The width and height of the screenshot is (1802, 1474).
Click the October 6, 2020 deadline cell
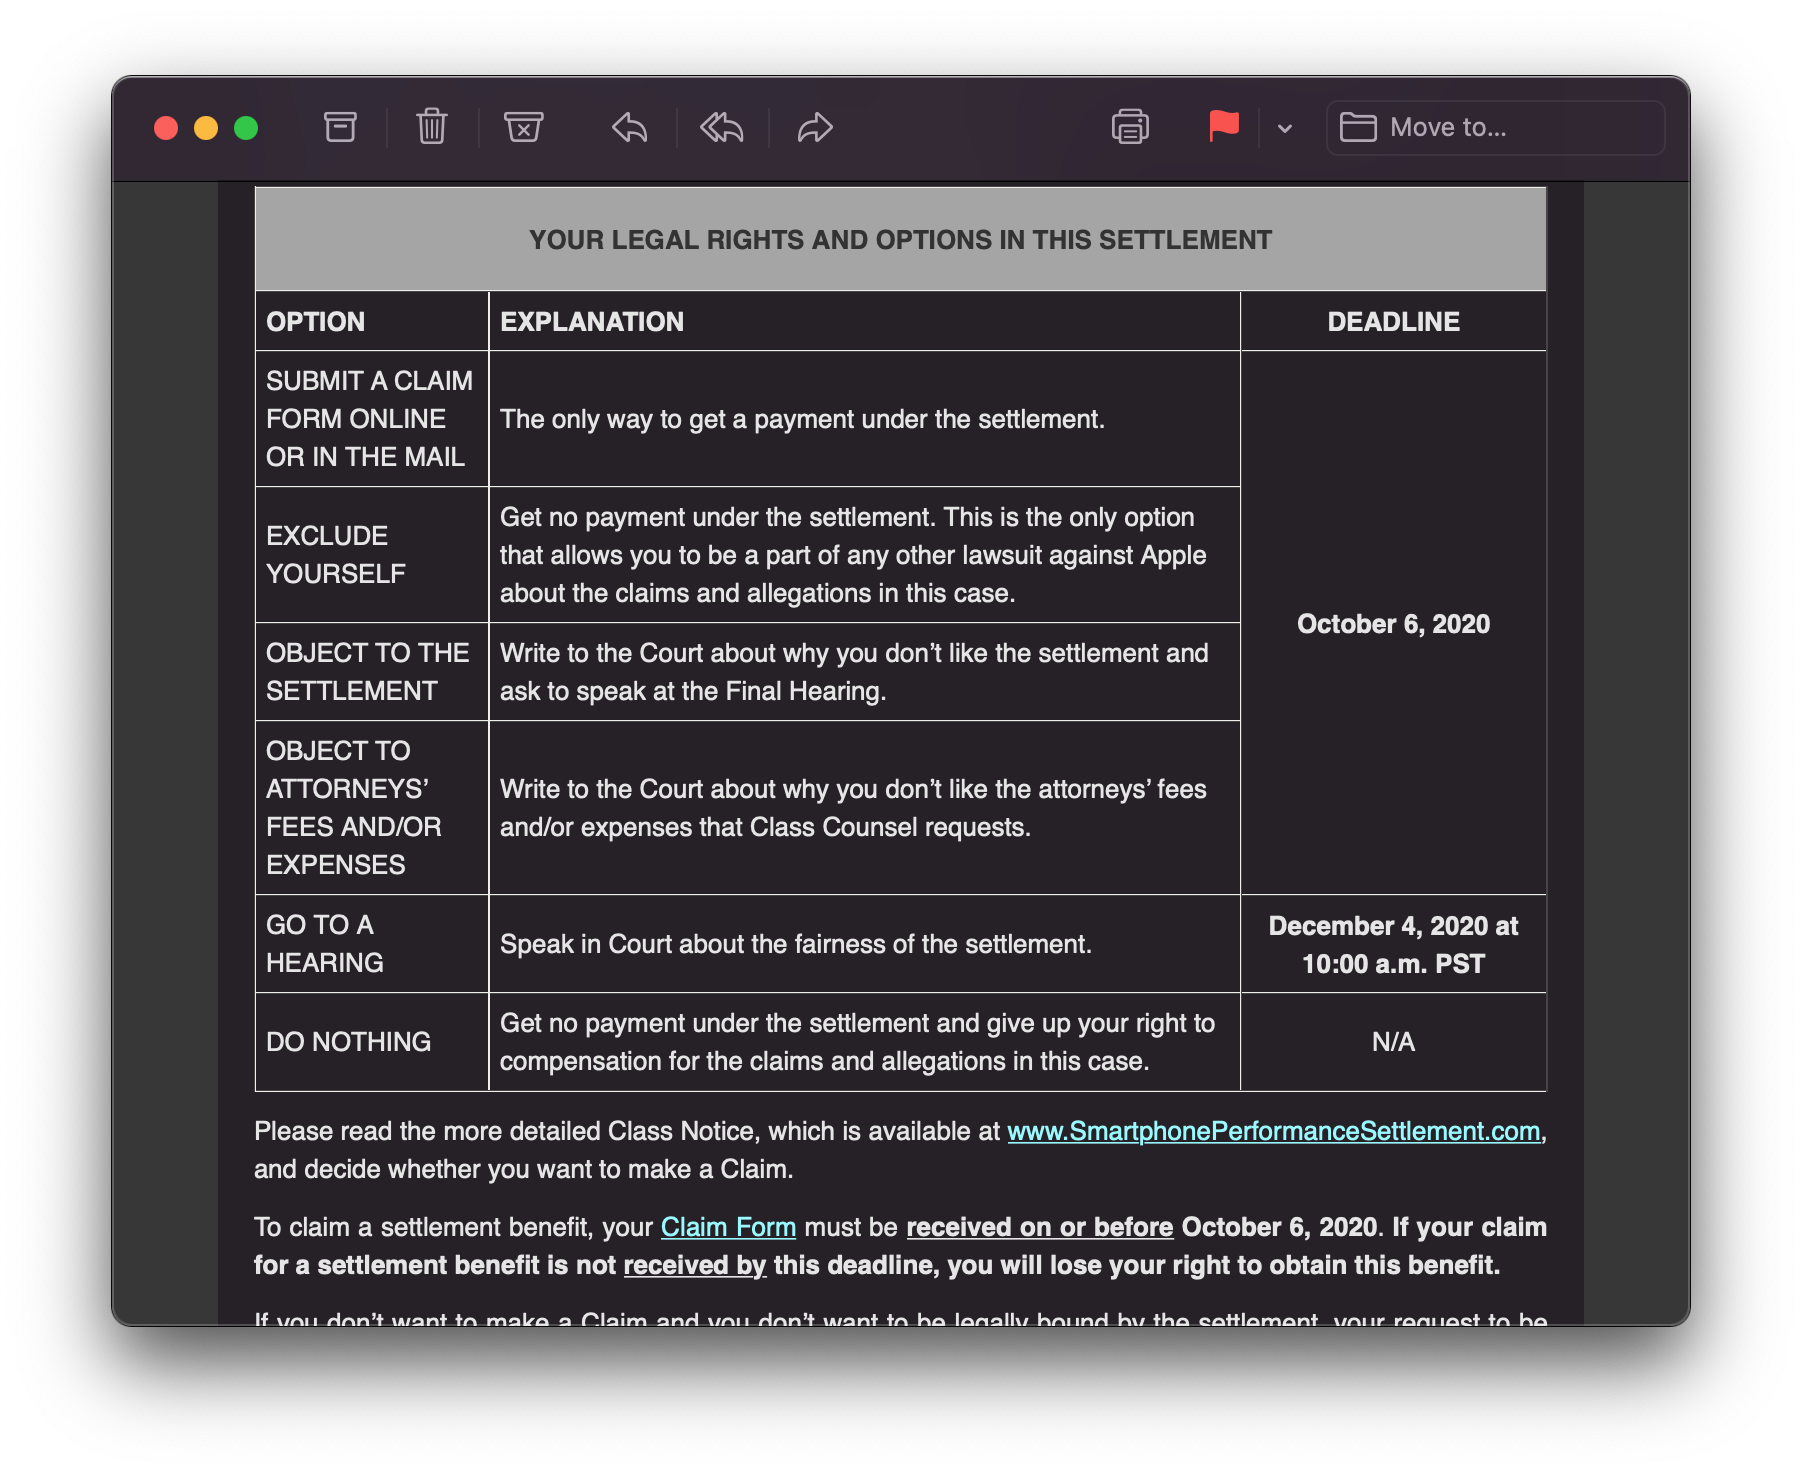point(1393,624)
